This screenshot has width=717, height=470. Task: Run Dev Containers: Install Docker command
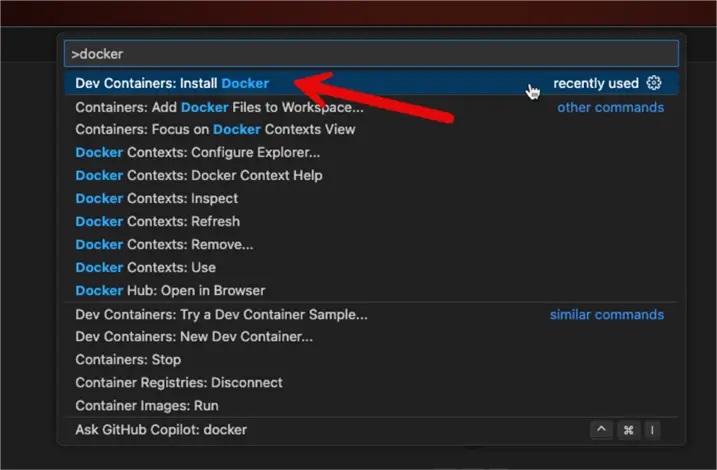coord(371,83)
